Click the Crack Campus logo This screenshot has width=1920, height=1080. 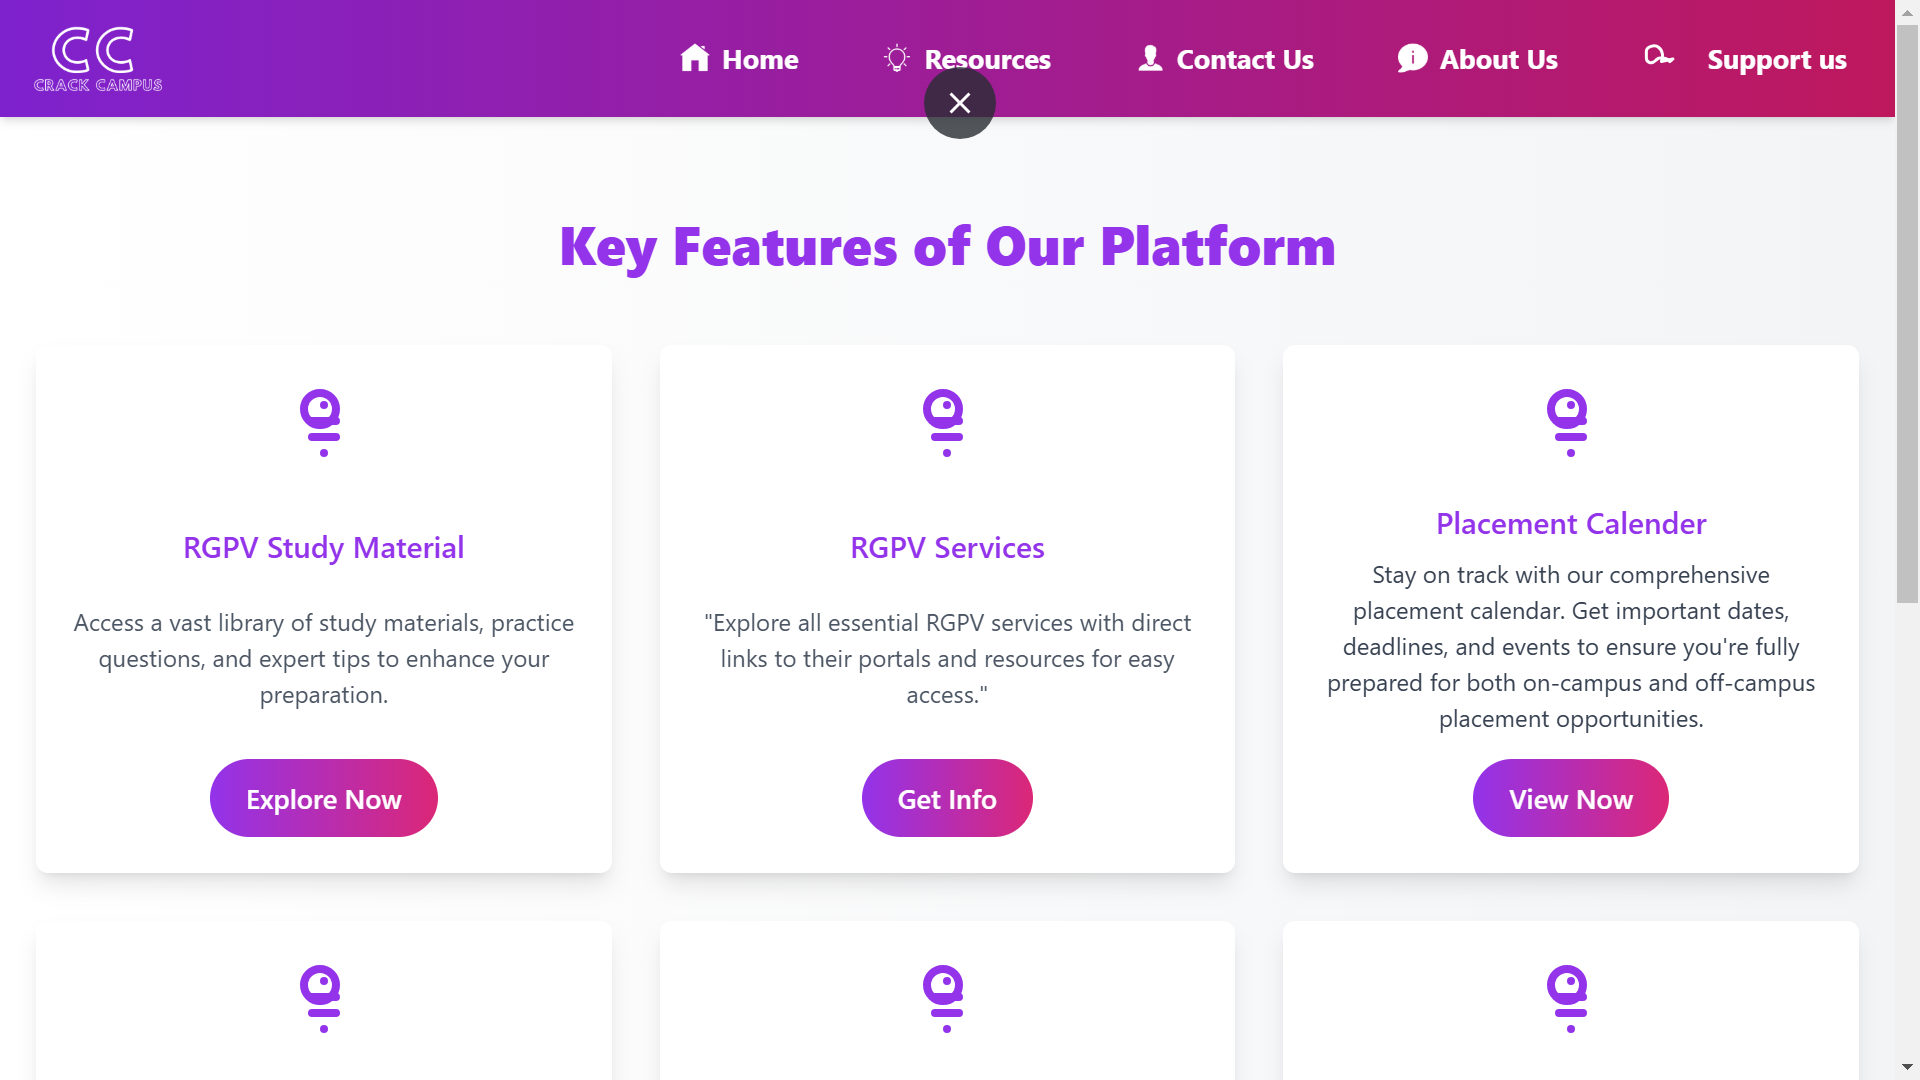(98, 59)
